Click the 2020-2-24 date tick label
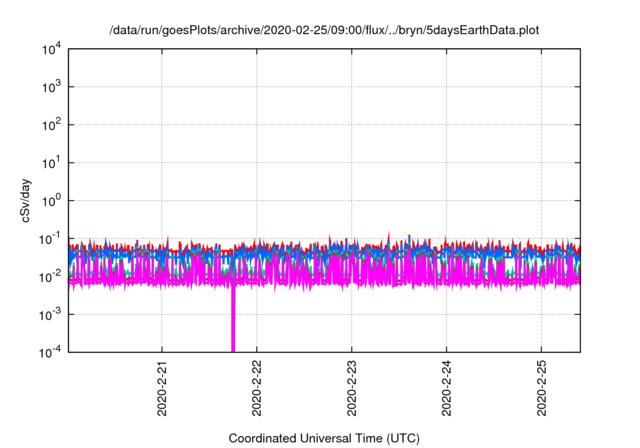Screen dimensions: 640x448 [446, 388]
